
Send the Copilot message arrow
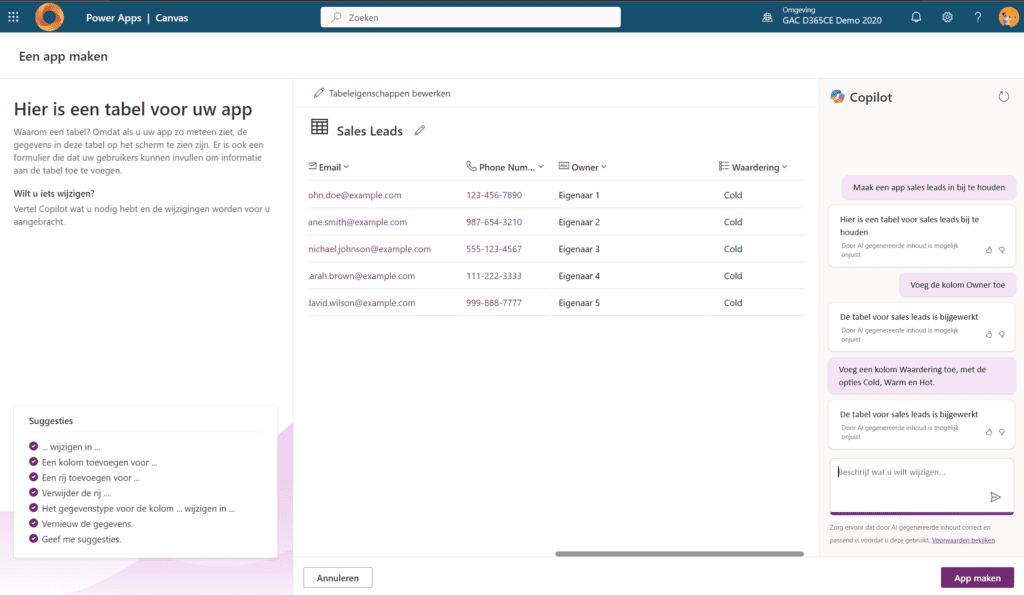pyautogui.click(x=995, y=497)
